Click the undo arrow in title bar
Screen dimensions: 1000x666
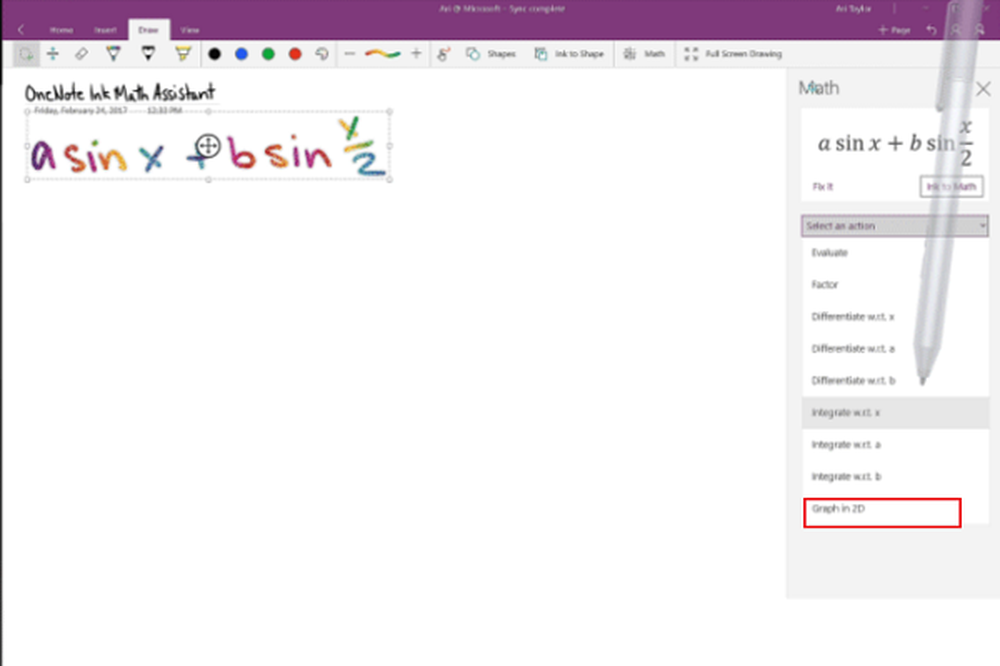(932, 30)
